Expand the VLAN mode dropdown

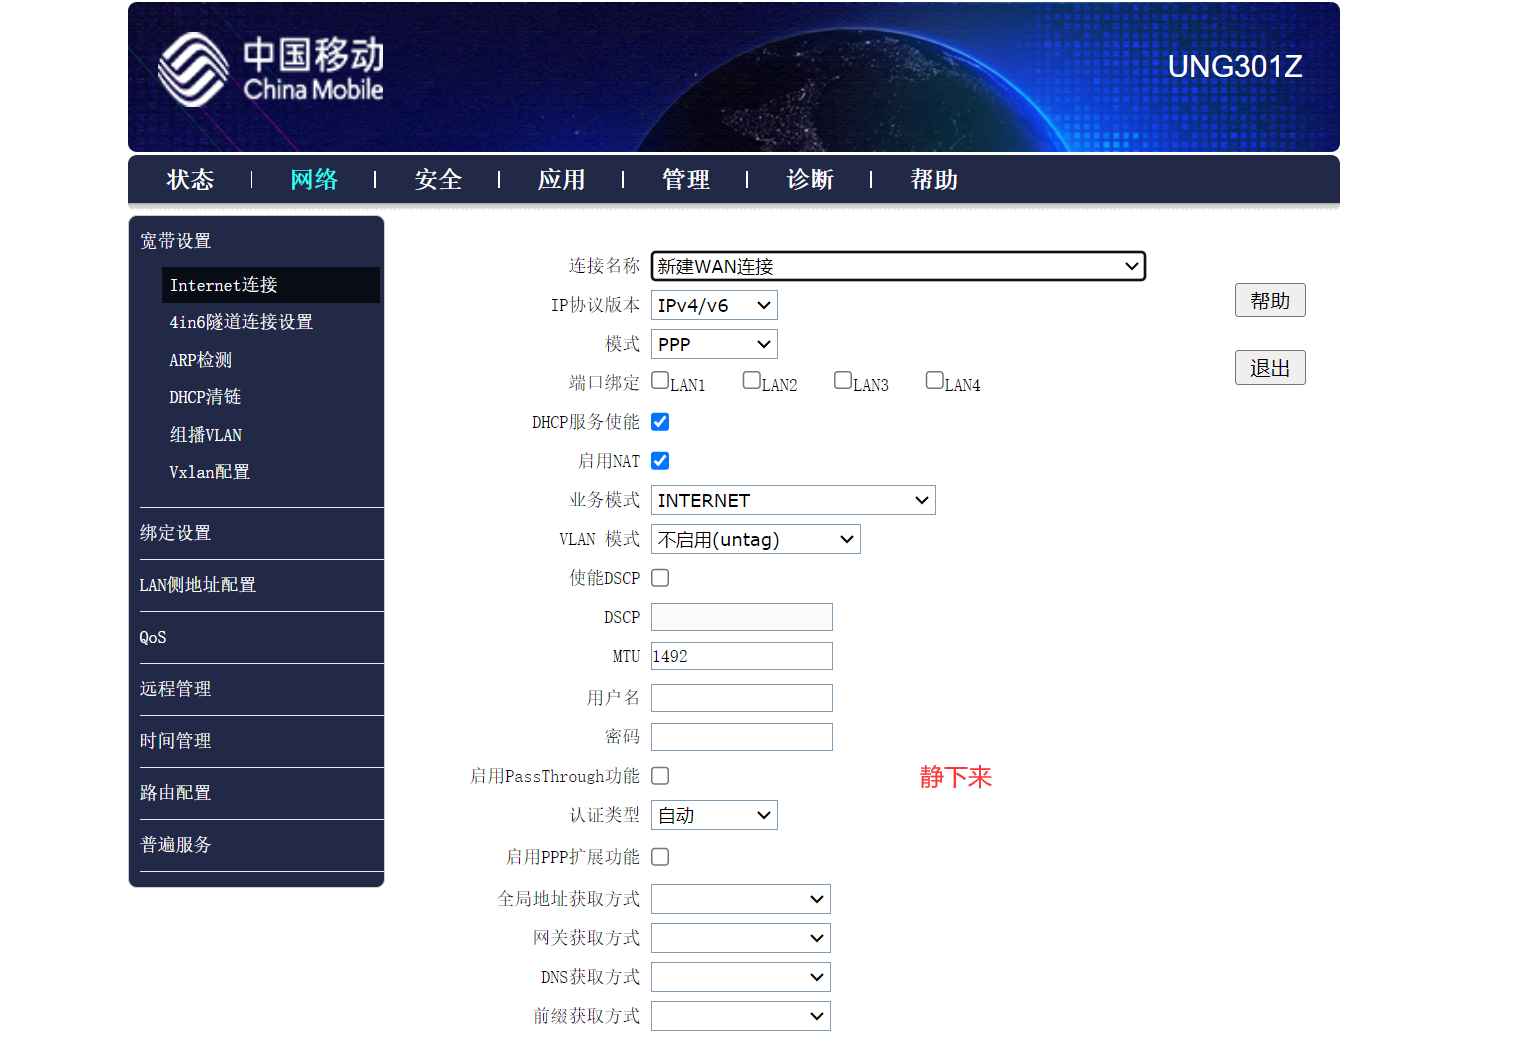[x=755, y=540]
